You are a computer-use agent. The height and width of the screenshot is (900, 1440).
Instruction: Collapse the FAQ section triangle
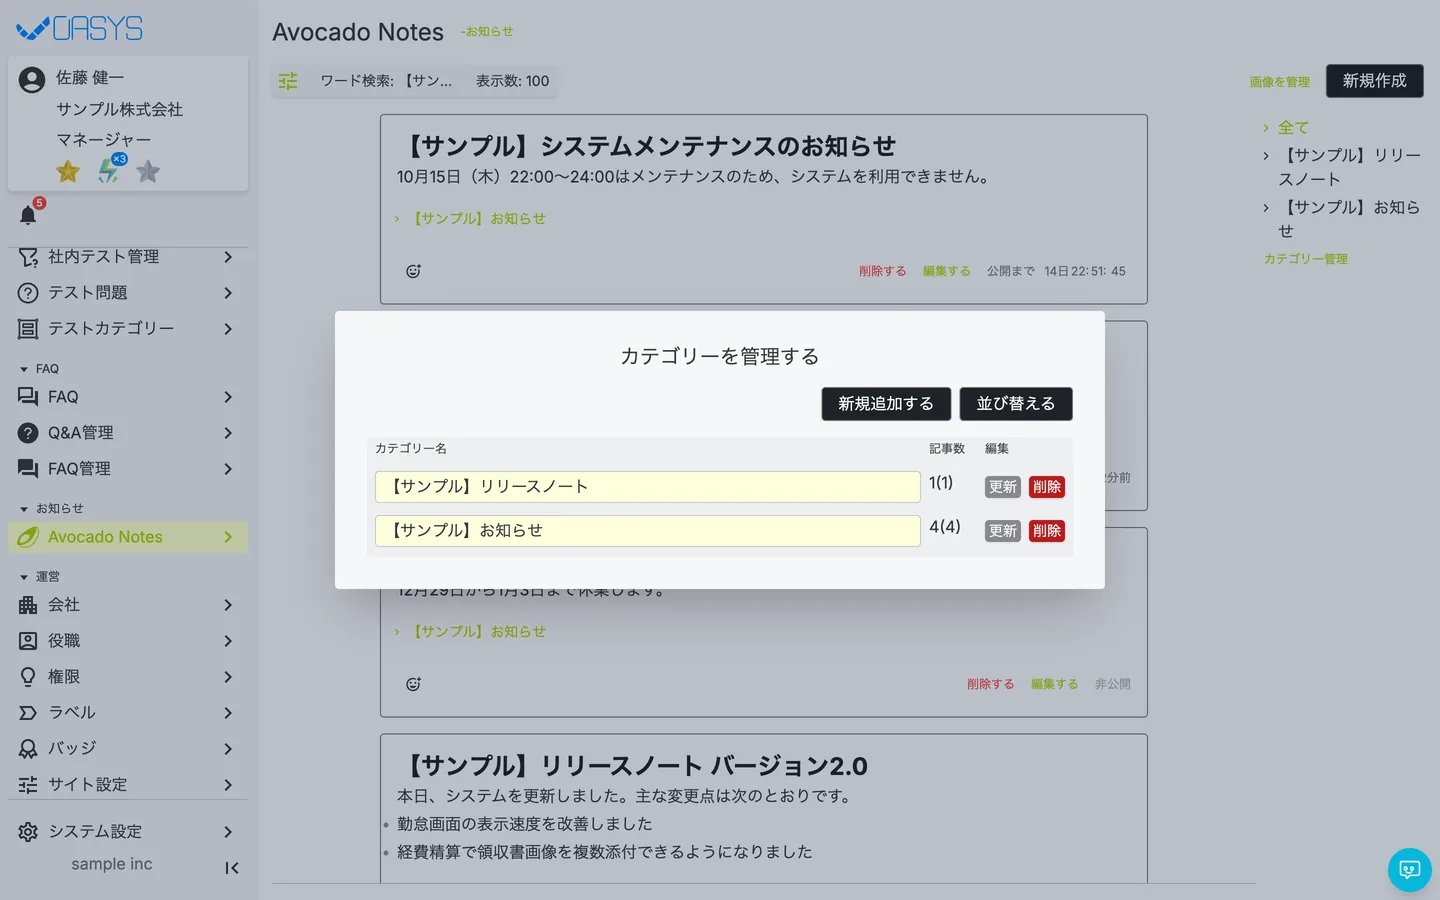[24, 369]
